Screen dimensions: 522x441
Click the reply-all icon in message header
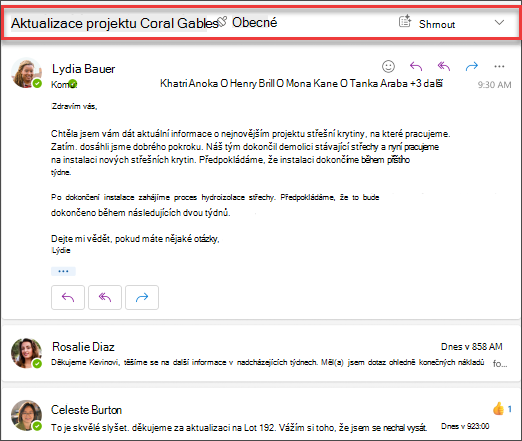click(444, 66)
